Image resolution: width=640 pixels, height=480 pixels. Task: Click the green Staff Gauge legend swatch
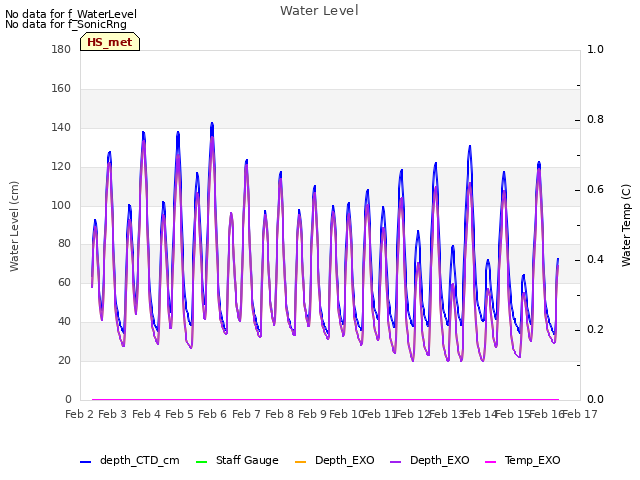click(x=202, y=462)
